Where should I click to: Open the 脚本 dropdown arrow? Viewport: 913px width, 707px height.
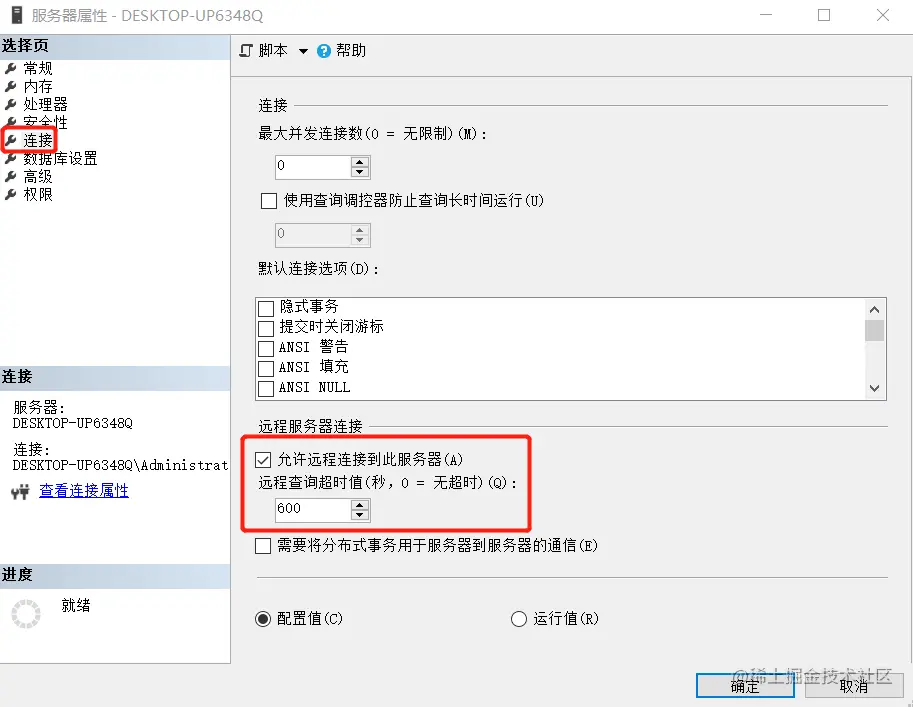point(303,51)
